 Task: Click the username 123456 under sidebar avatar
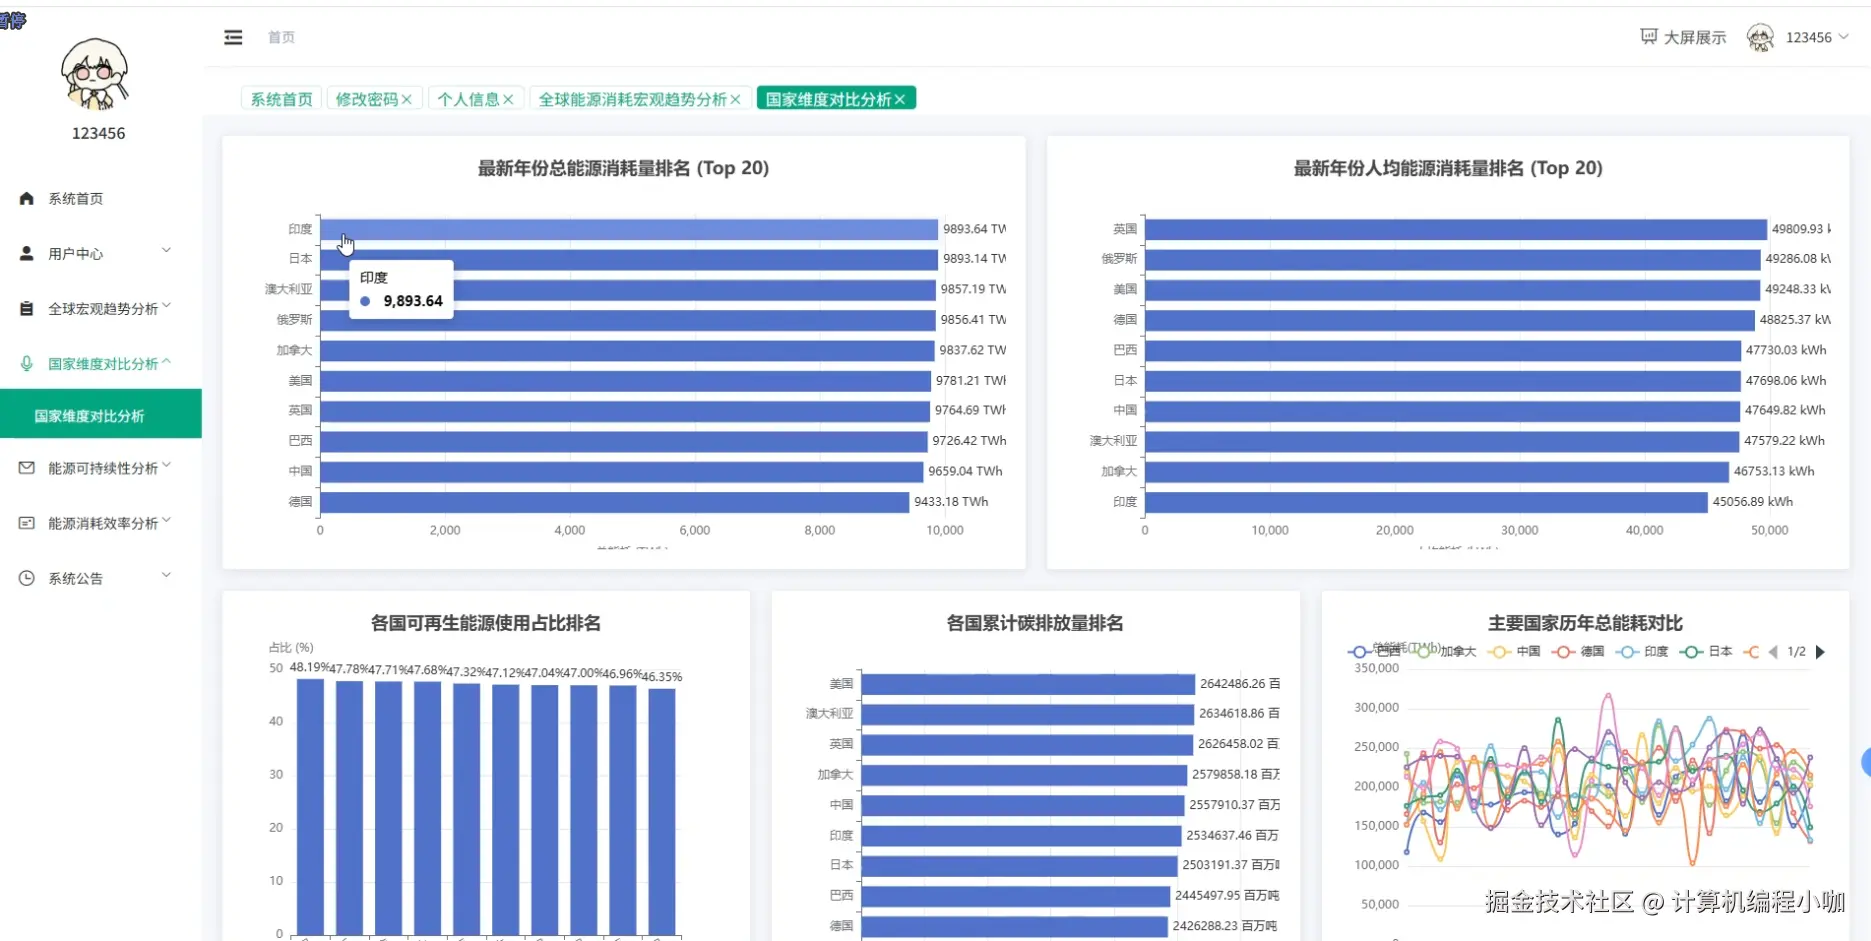pos(98,133)
